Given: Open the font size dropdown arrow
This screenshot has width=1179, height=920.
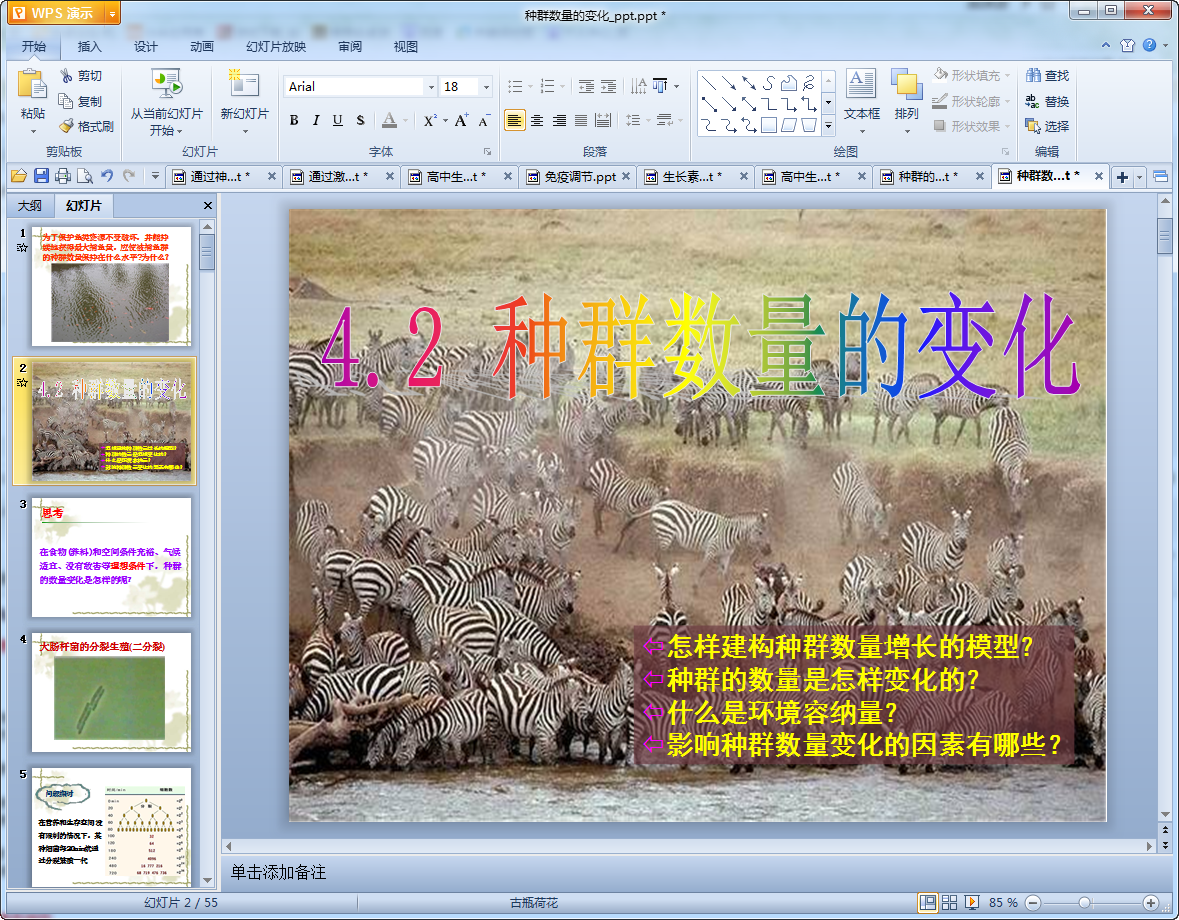Looking at the screenshot, I should coord(486,87).
